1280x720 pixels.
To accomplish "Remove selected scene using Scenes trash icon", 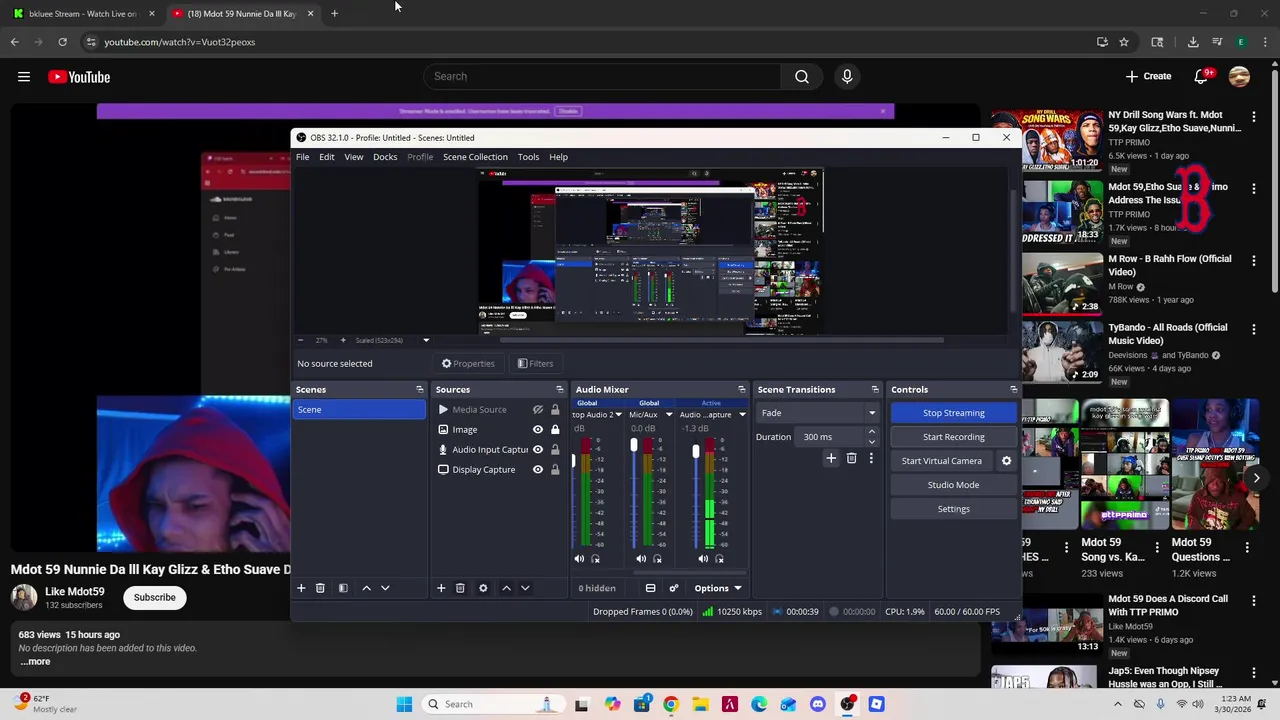I will [x=320, y=588].
